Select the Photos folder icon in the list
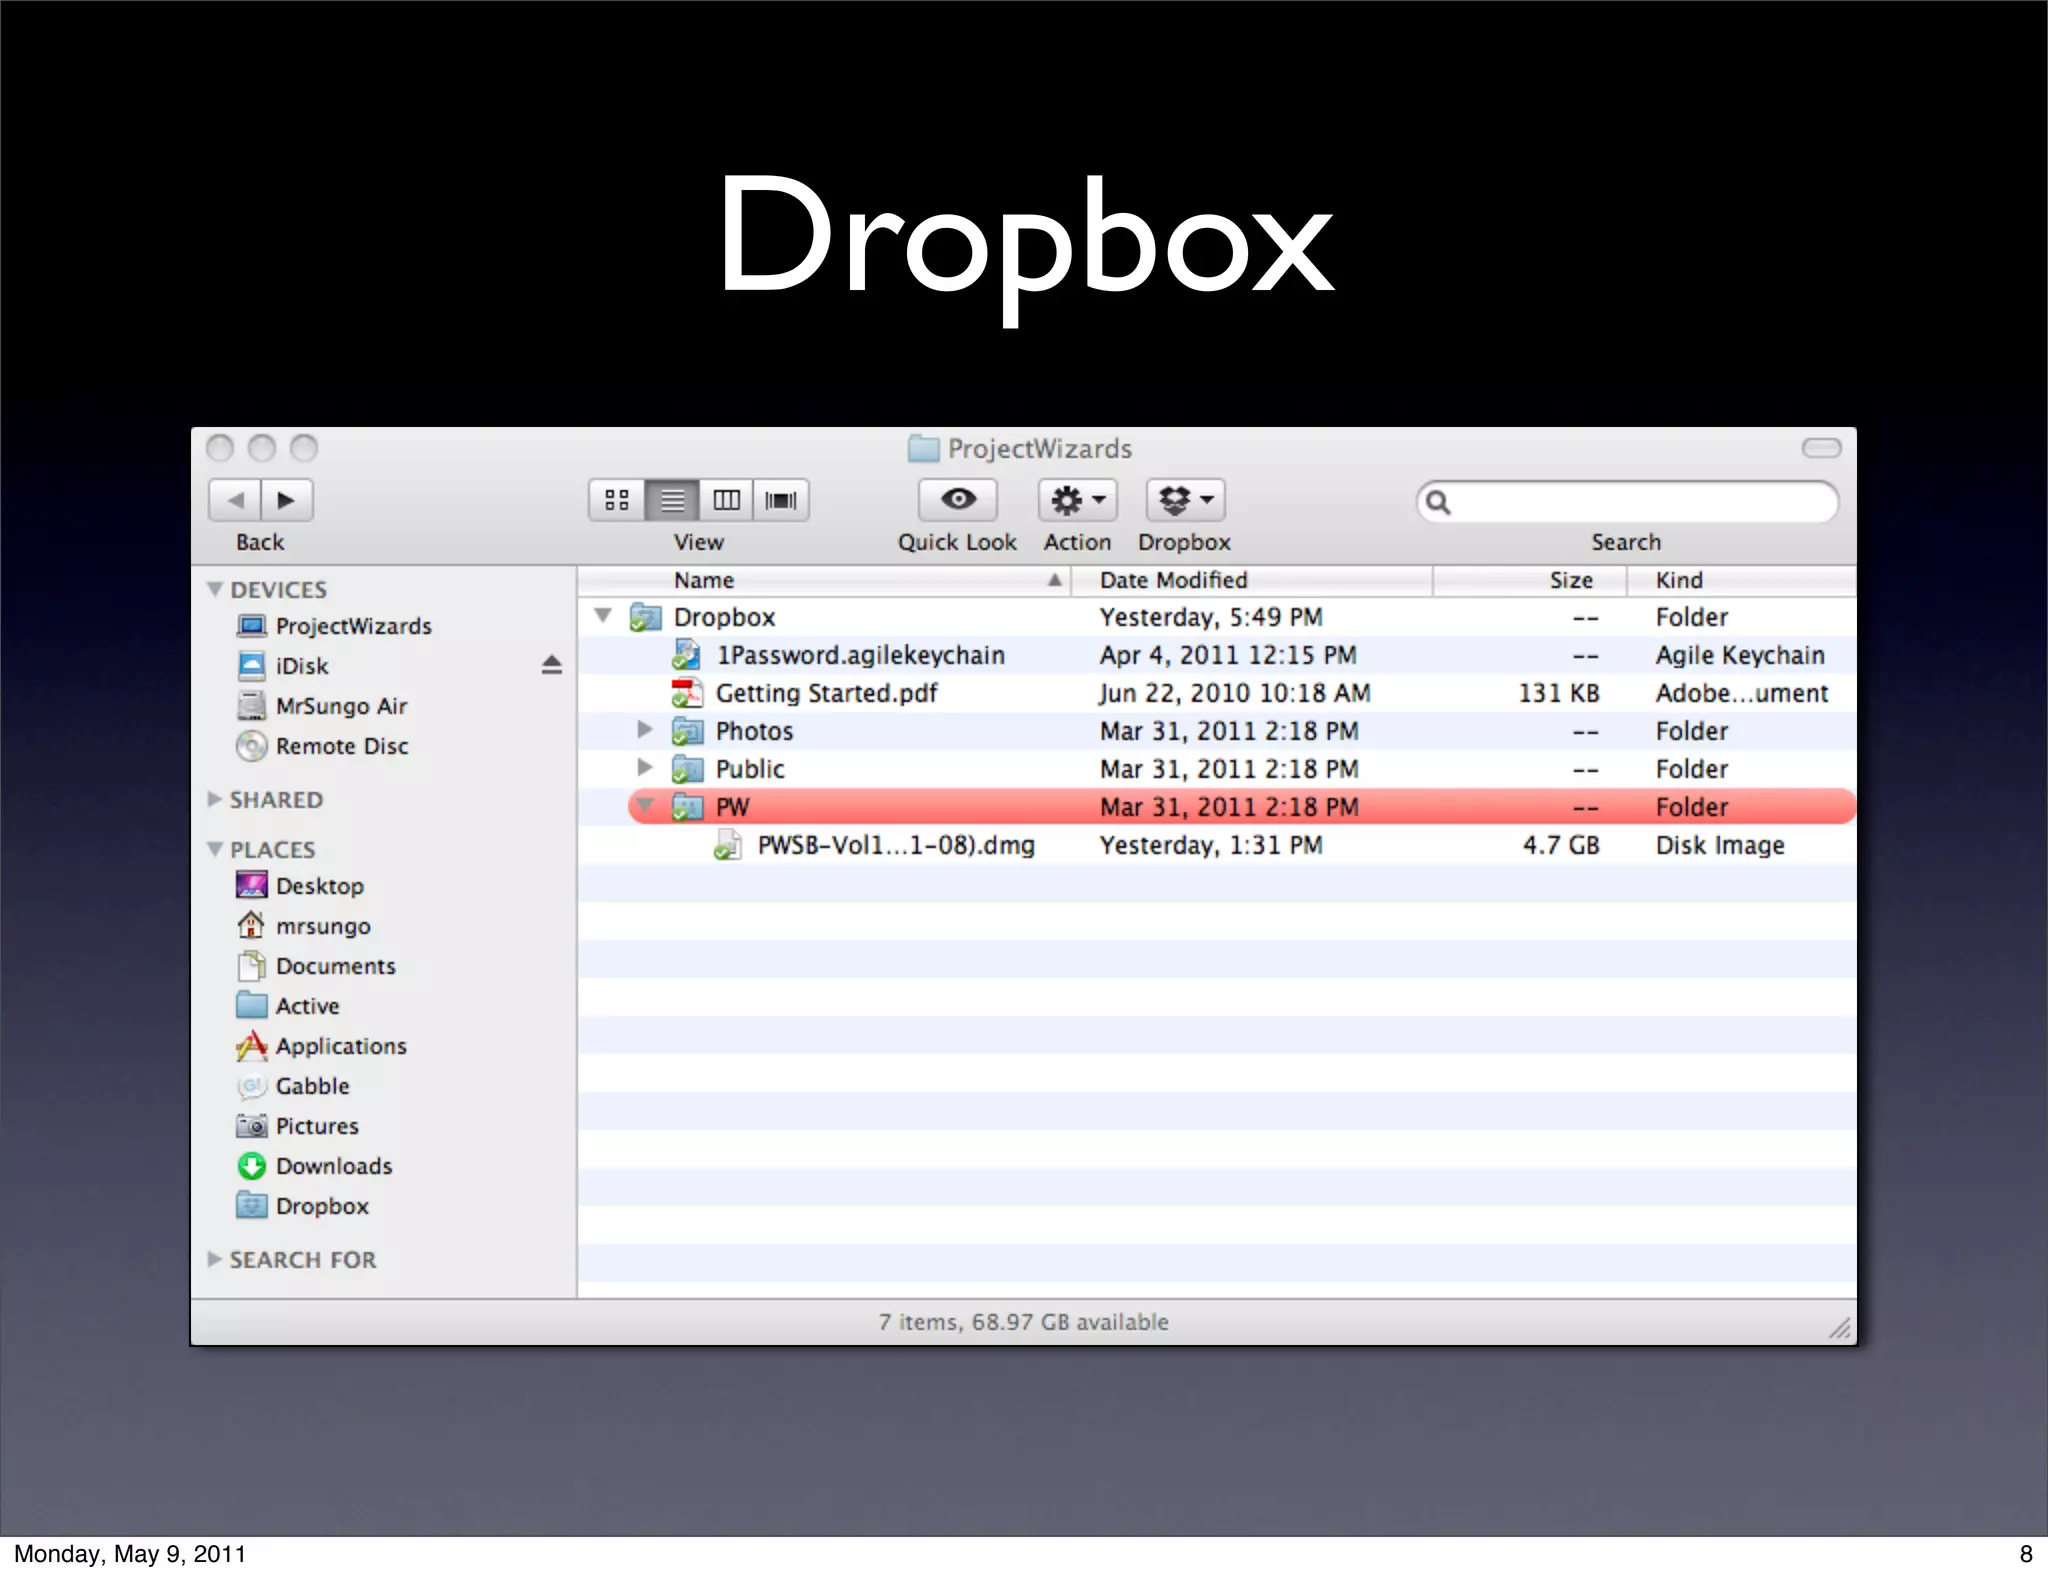Viewport: 2048px width, 1576px height. coord(686,731)
